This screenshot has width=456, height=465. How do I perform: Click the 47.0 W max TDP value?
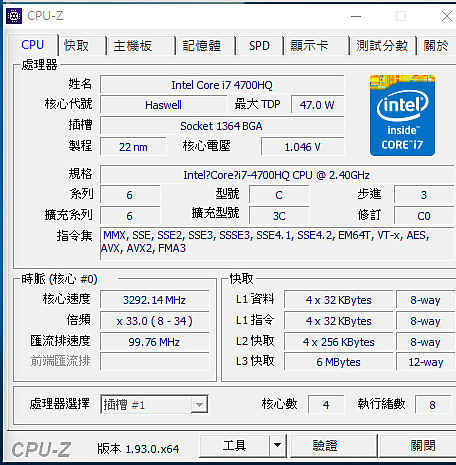coord(317,105)
